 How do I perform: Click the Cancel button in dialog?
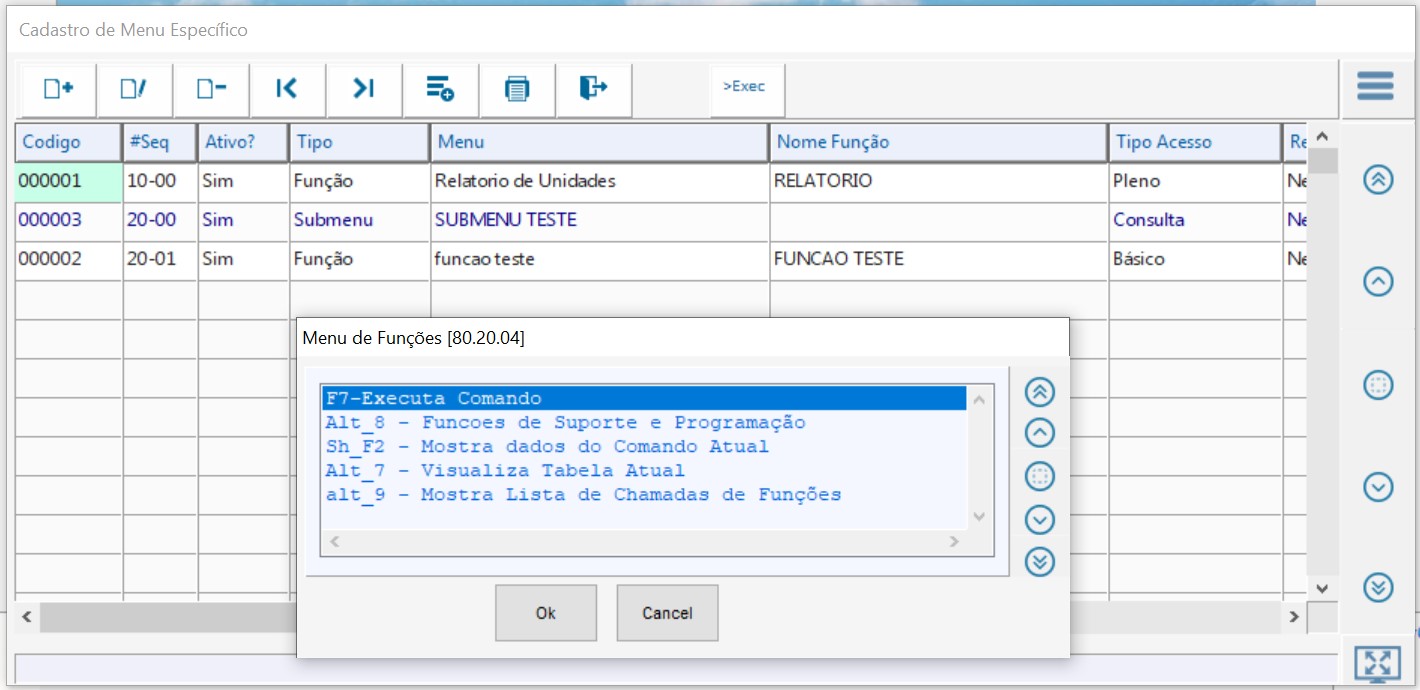click(x=667, y=613)
